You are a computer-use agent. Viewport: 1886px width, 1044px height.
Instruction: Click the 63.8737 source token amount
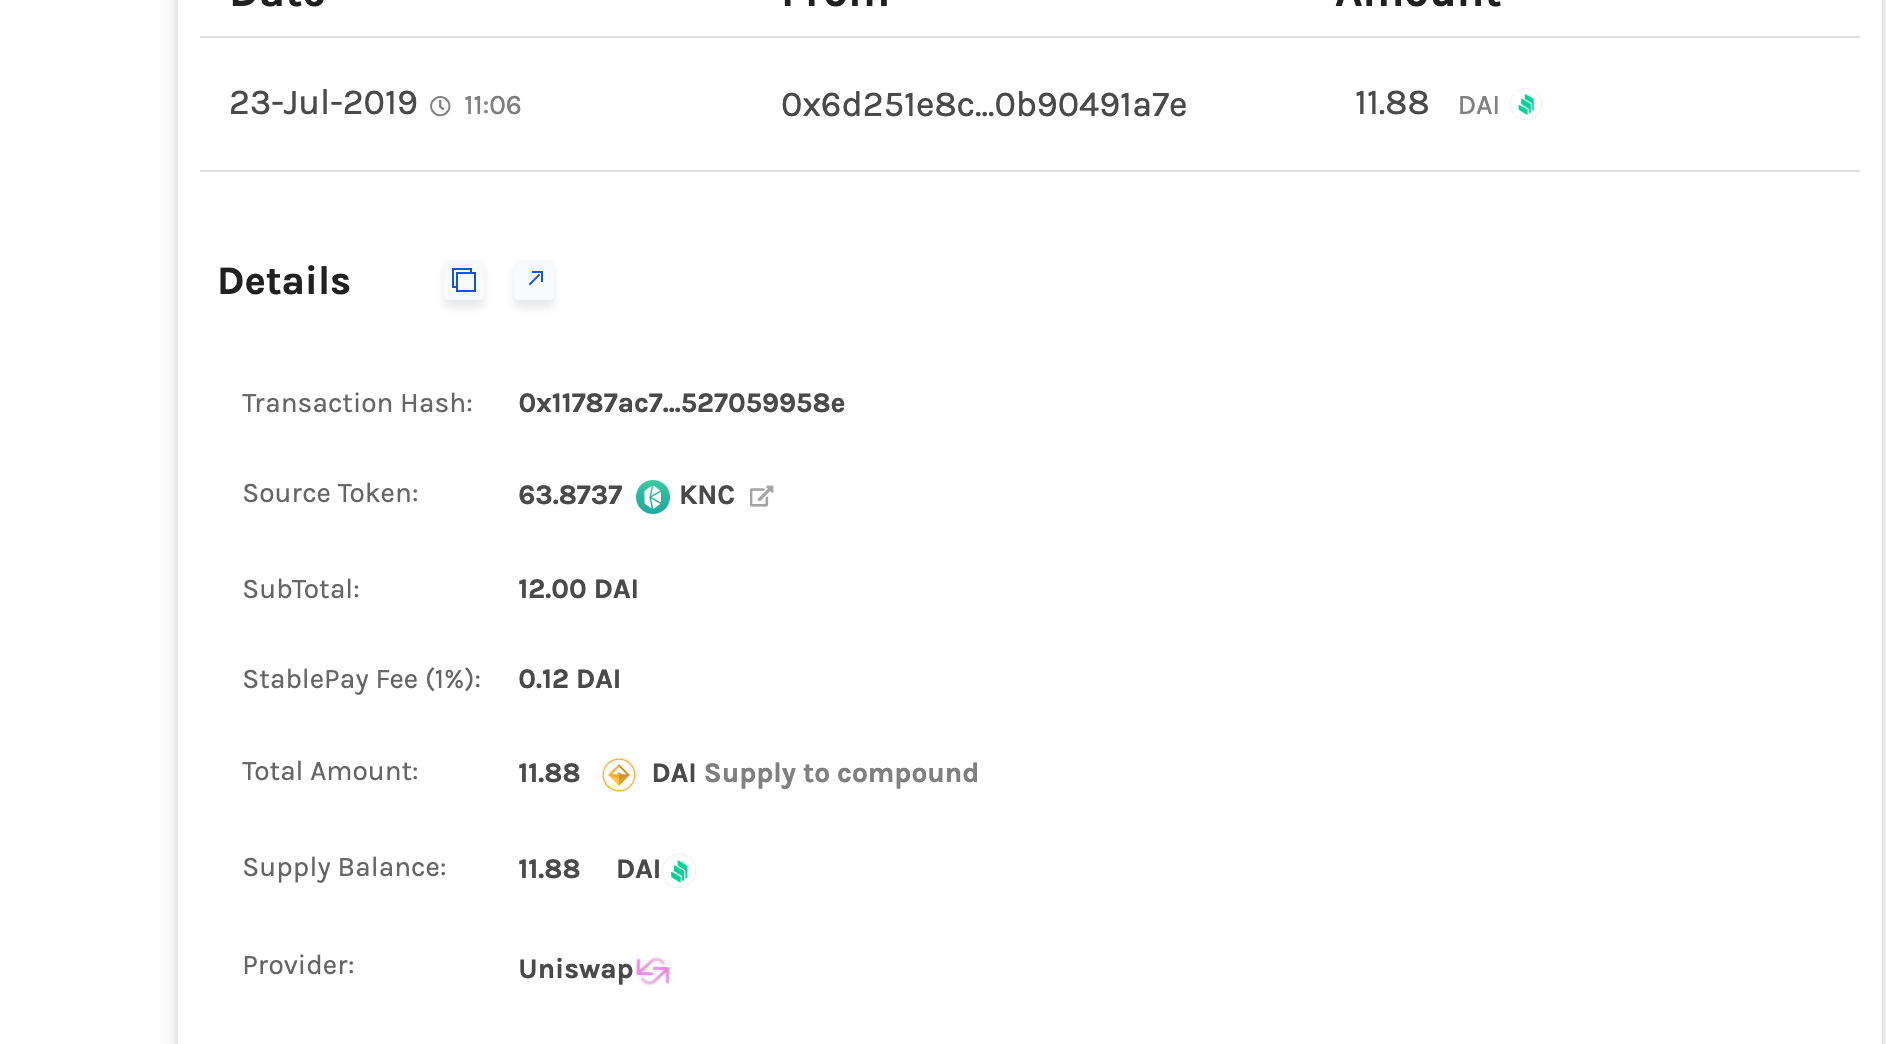tap(570, 495)
